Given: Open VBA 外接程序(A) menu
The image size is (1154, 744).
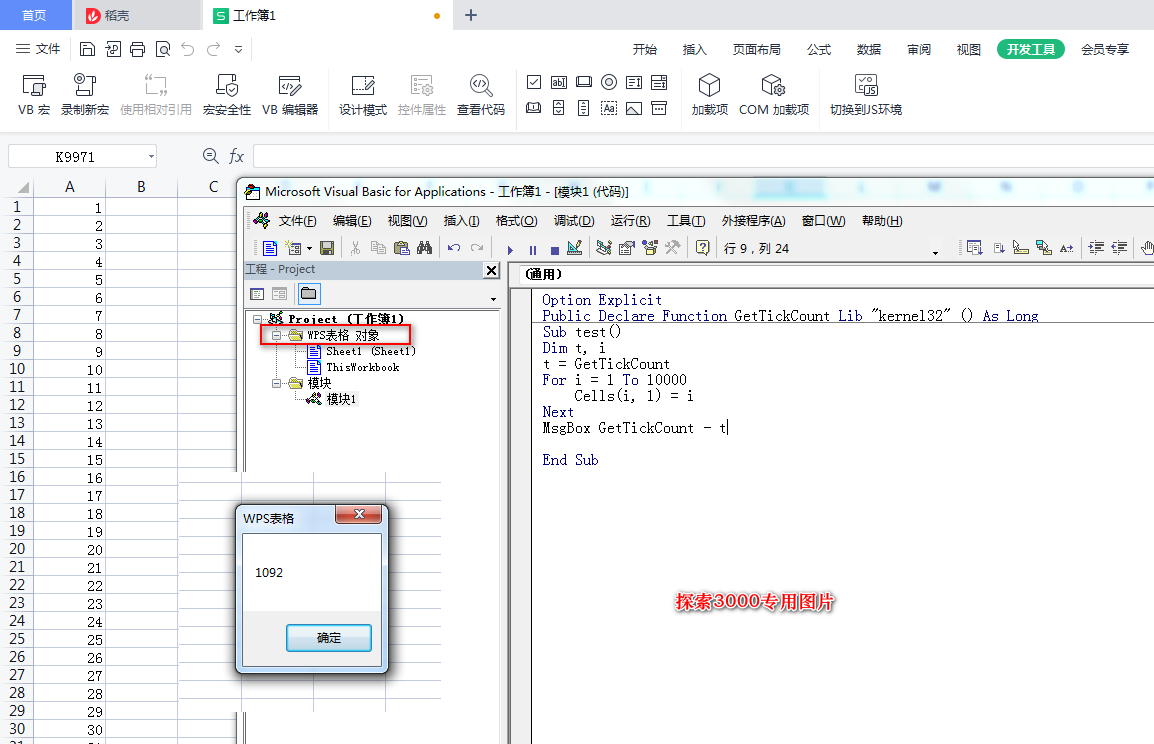Looking at the screenshot, I should pyautogui.click(x=753, y=221).
